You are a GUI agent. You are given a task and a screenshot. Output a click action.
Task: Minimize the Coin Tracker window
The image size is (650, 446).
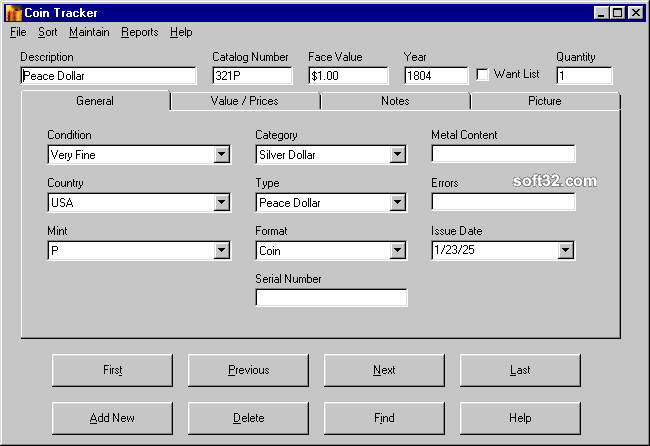point(601,13)
